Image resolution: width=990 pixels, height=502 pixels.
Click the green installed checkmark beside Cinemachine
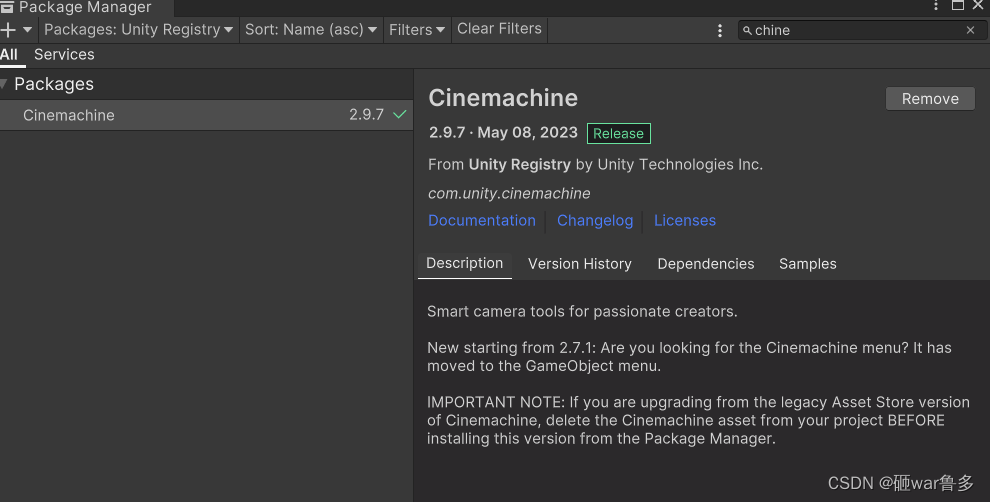(400, 115)
